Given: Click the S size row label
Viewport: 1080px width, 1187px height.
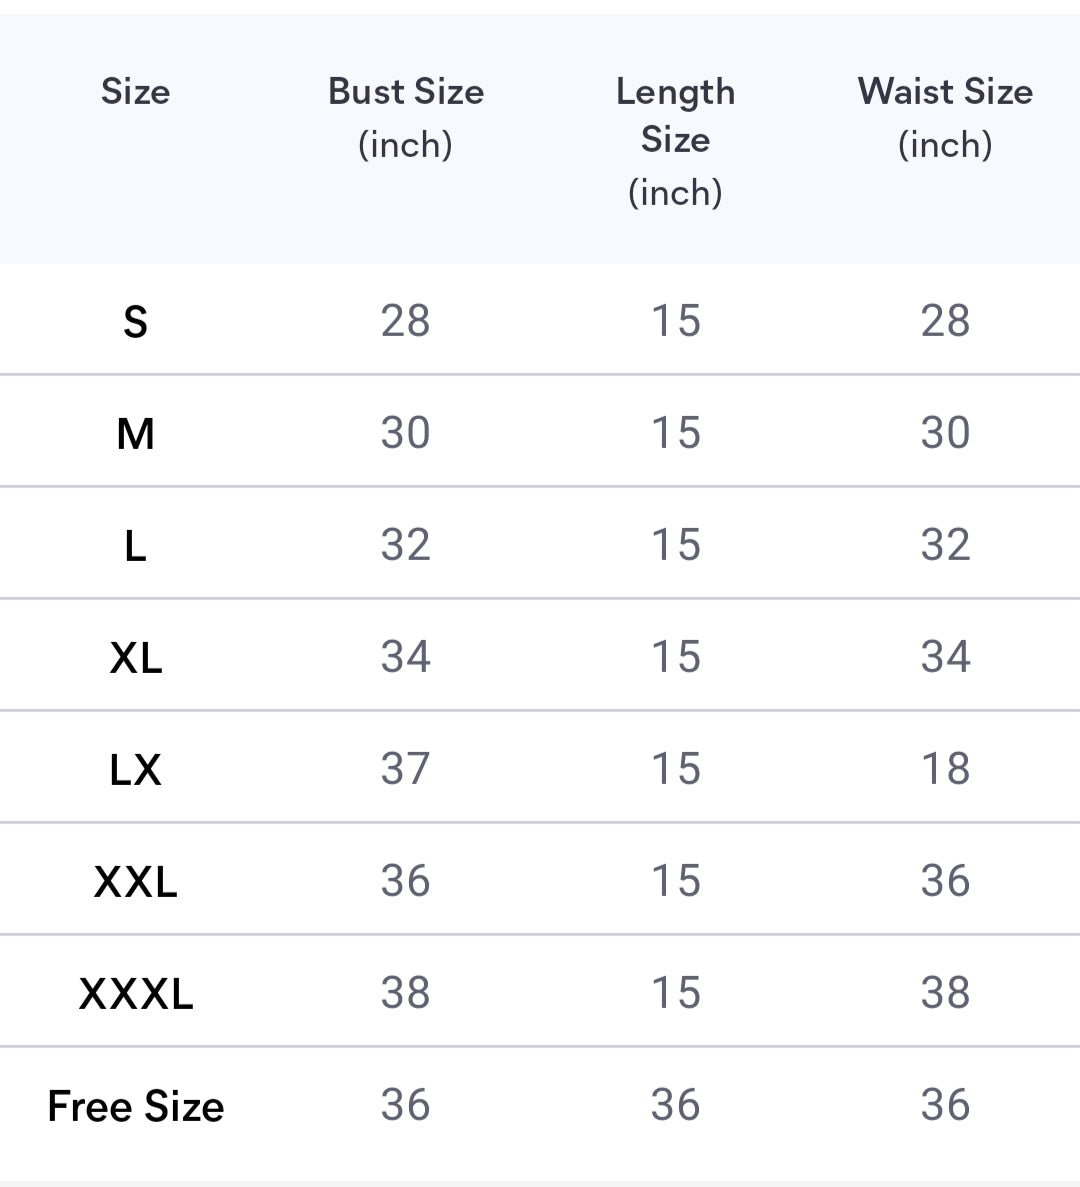Looking at the screenshot, I should click(x=135, y=322).
